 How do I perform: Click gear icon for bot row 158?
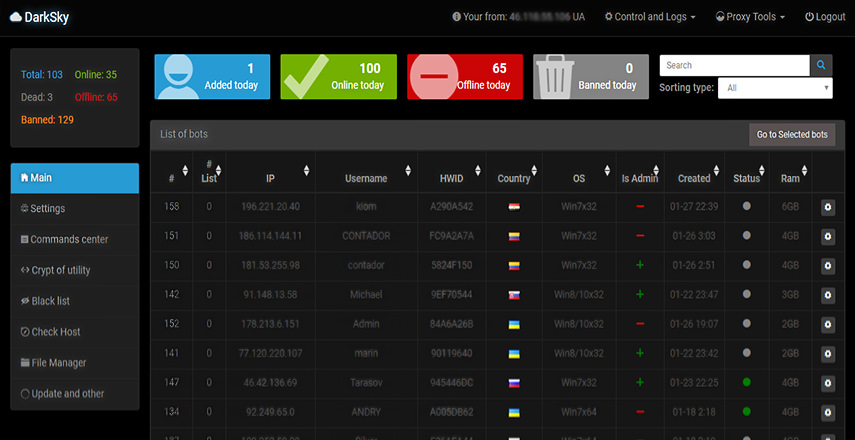coord(827,207)
